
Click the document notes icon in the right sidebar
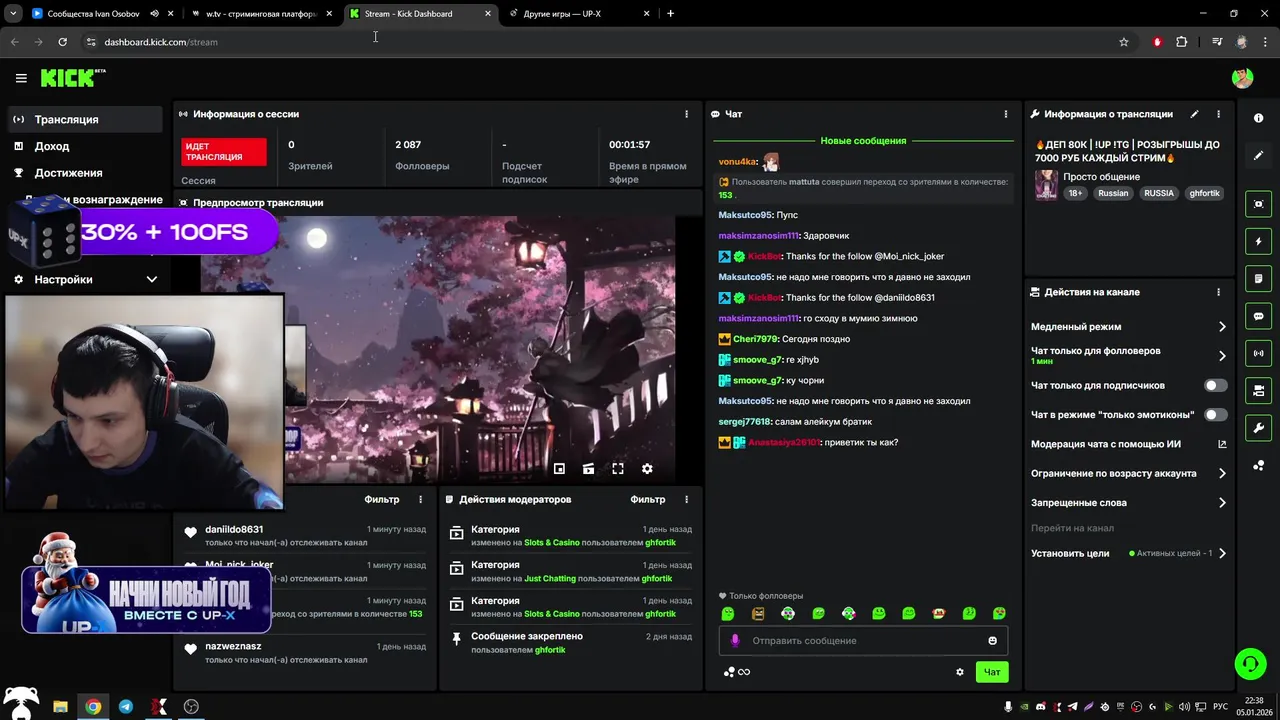coord(1258,278)
